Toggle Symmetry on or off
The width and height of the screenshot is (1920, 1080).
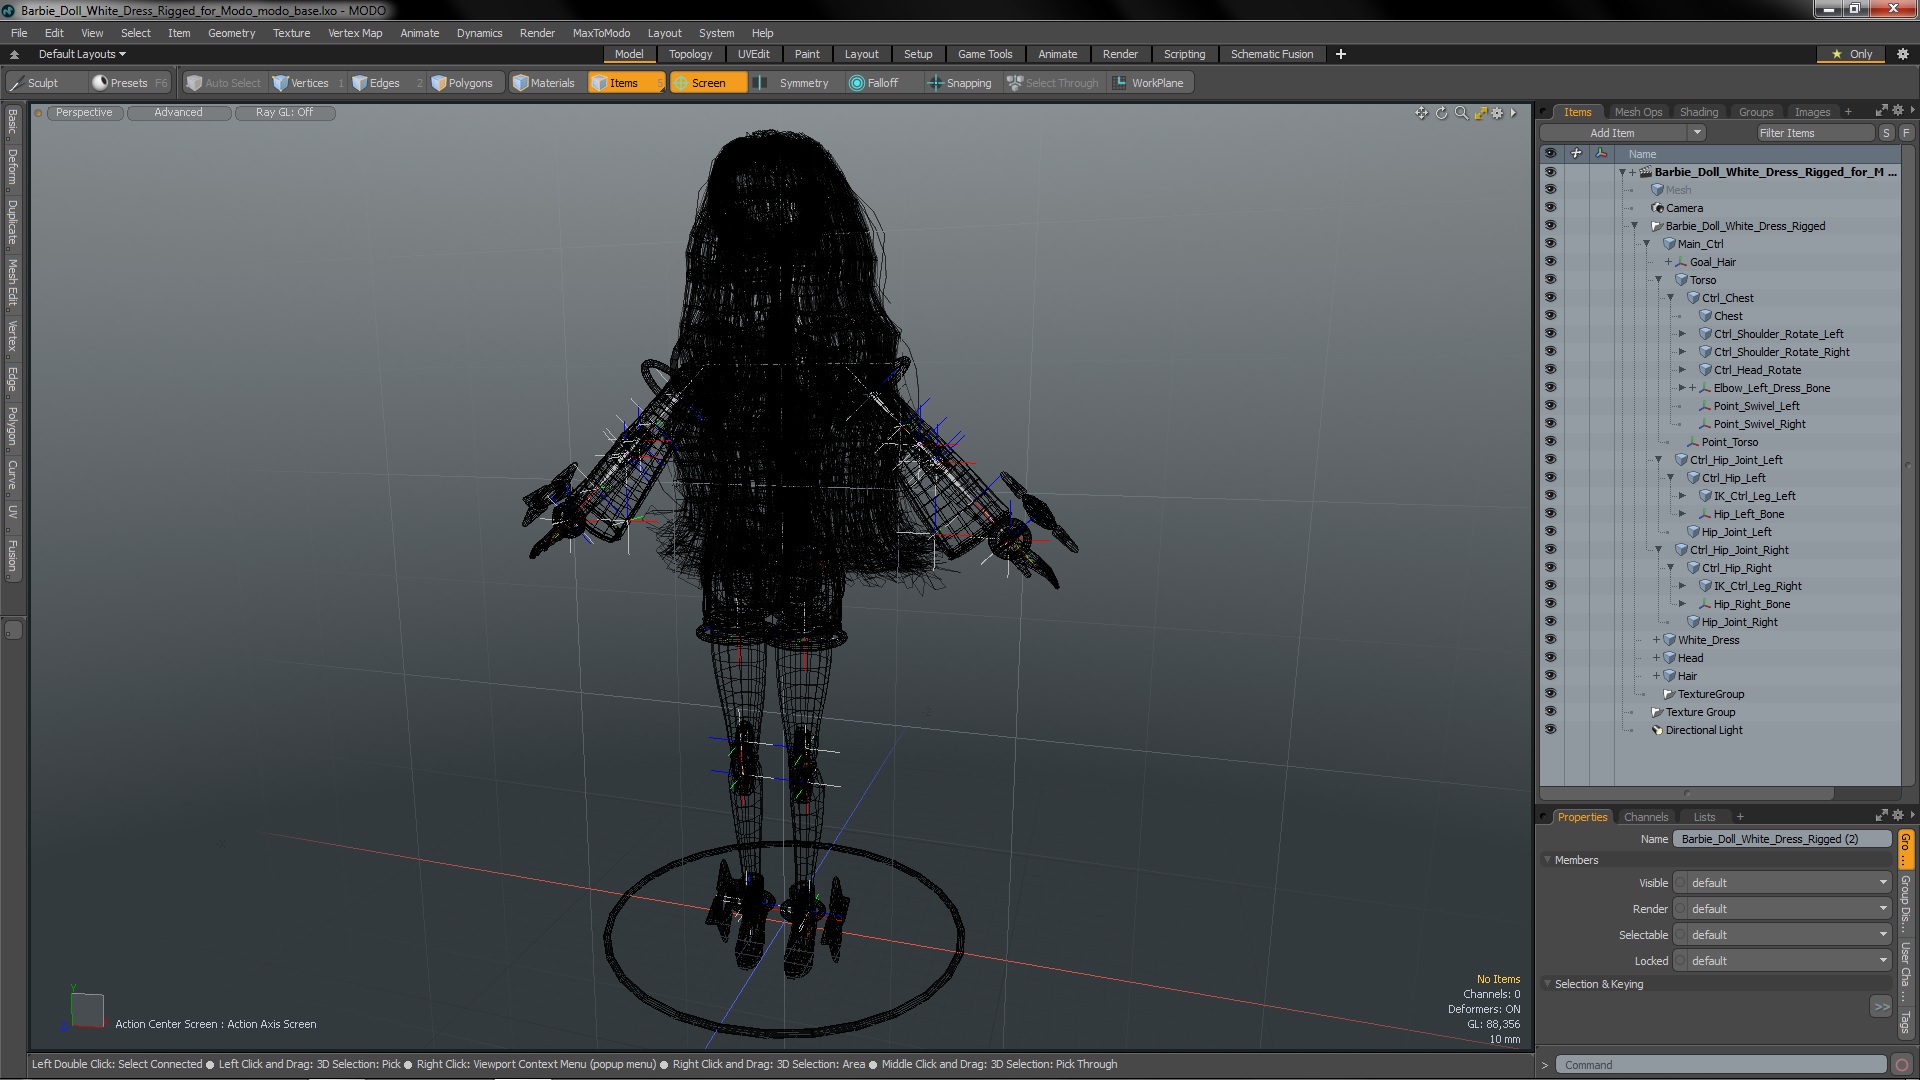pyautogui.click(x=792, y=83)
